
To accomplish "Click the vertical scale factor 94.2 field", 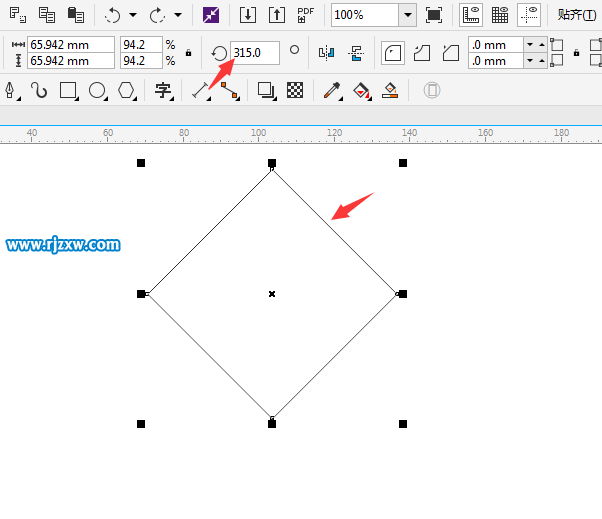I will (141, 61).
